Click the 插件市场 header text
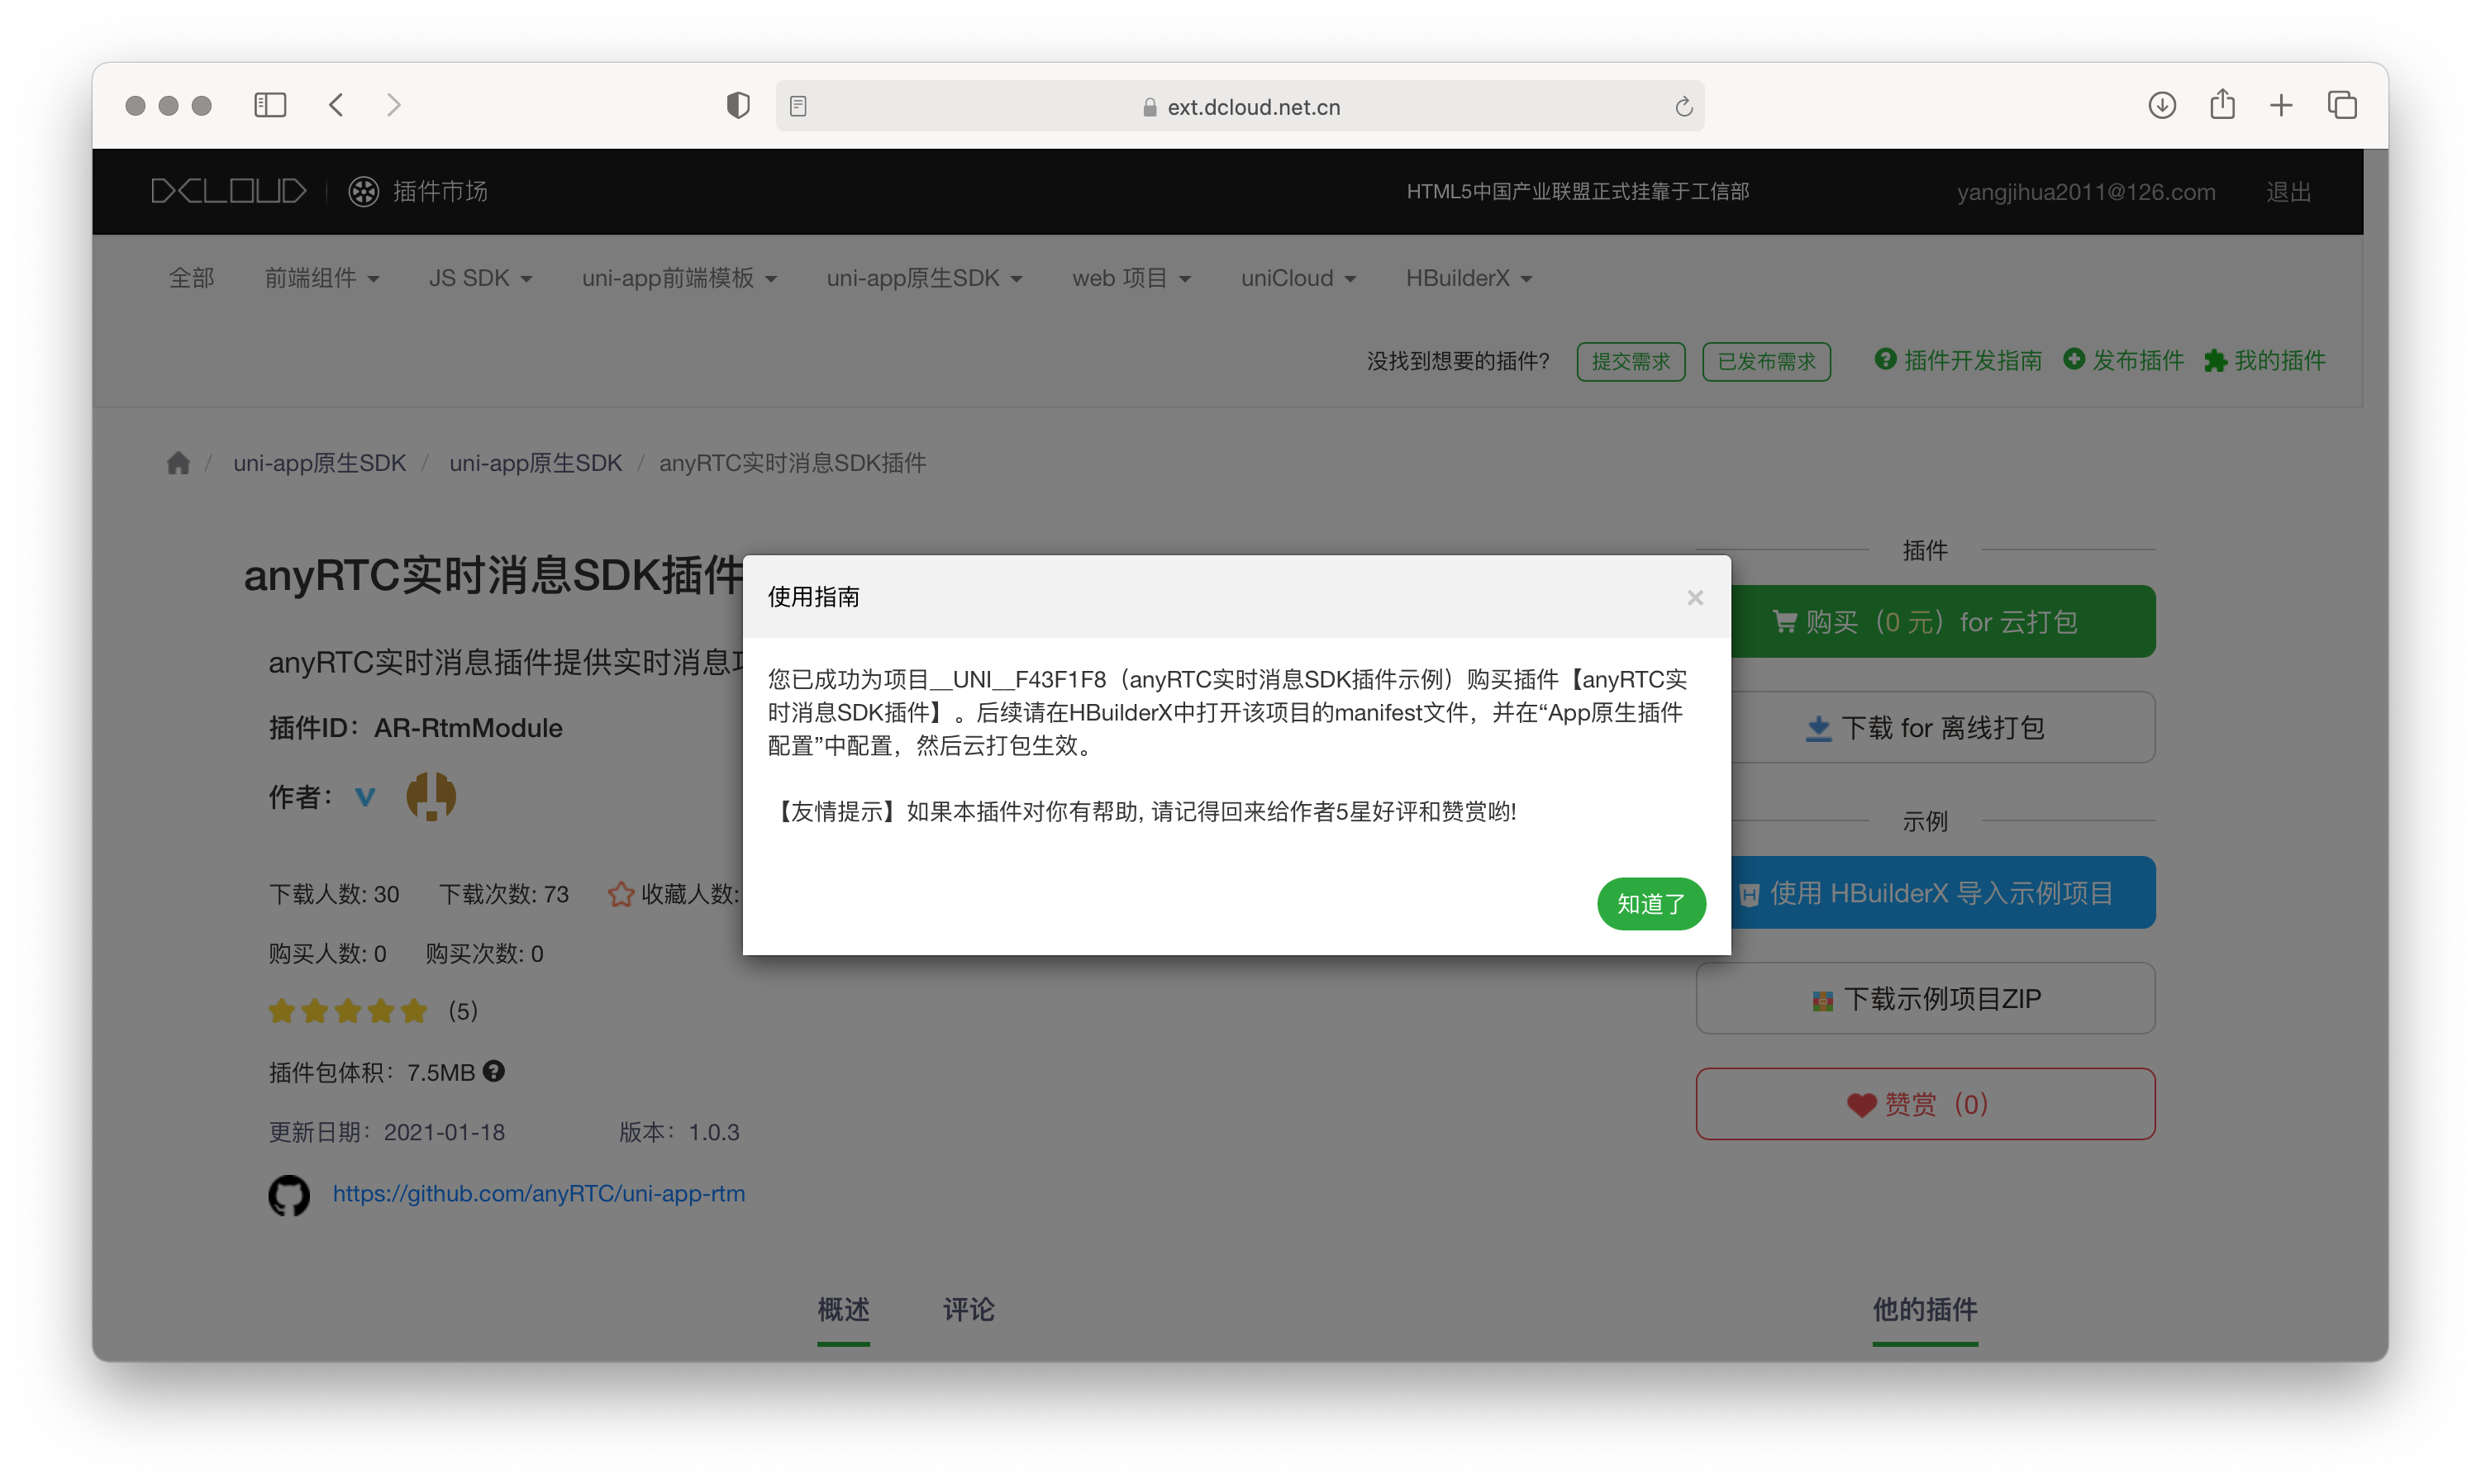2481x1484 pixels. (440, 191)
